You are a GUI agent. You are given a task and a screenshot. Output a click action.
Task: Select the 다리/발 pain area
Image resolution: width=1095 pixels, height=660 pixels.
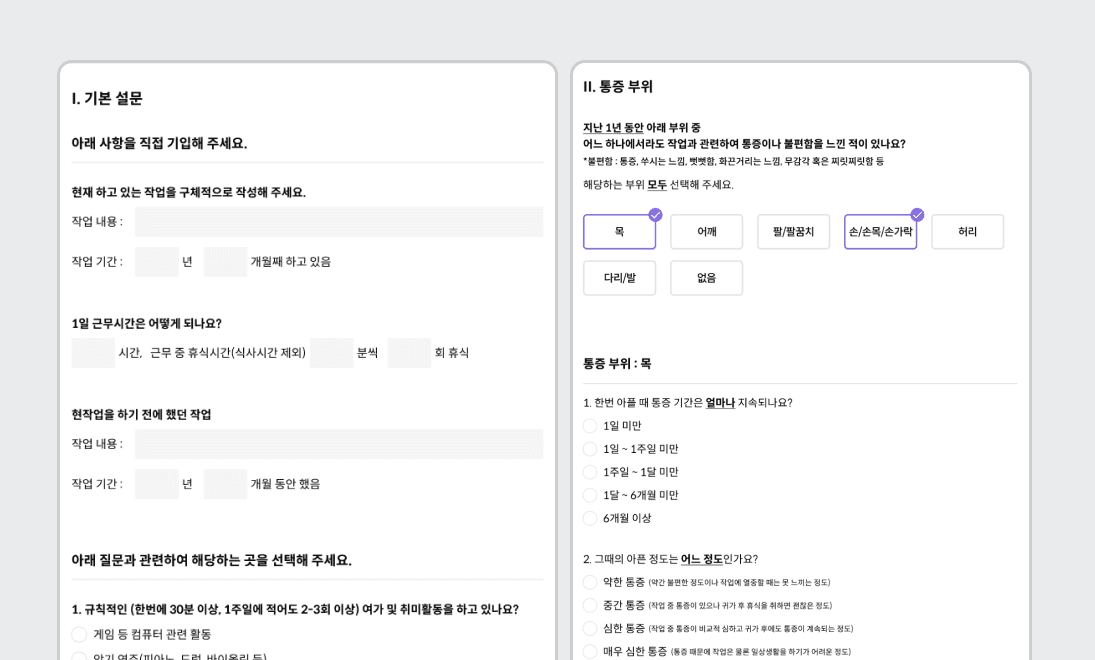pos(619,279)
